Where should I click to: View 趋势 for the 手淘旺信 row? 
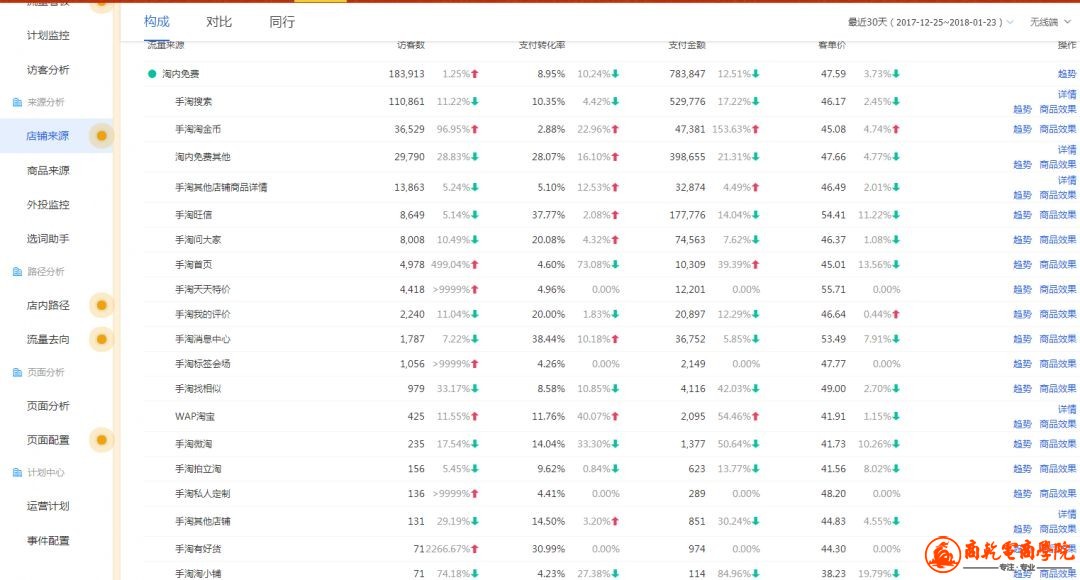(1022, 215)
